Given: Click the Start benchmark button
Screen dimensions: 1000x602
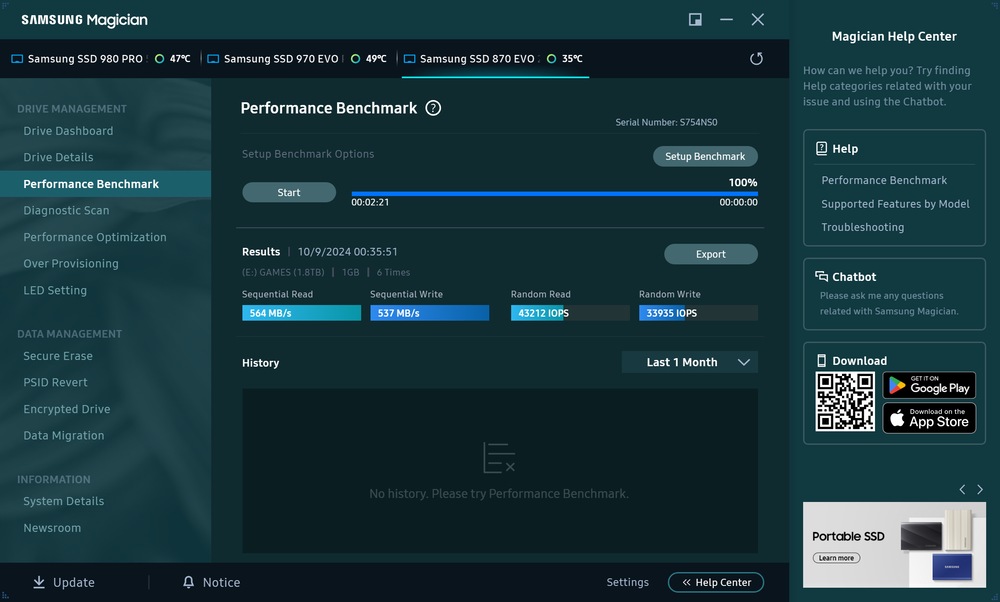Looking at the screenshot, I should tap(289, 192).
